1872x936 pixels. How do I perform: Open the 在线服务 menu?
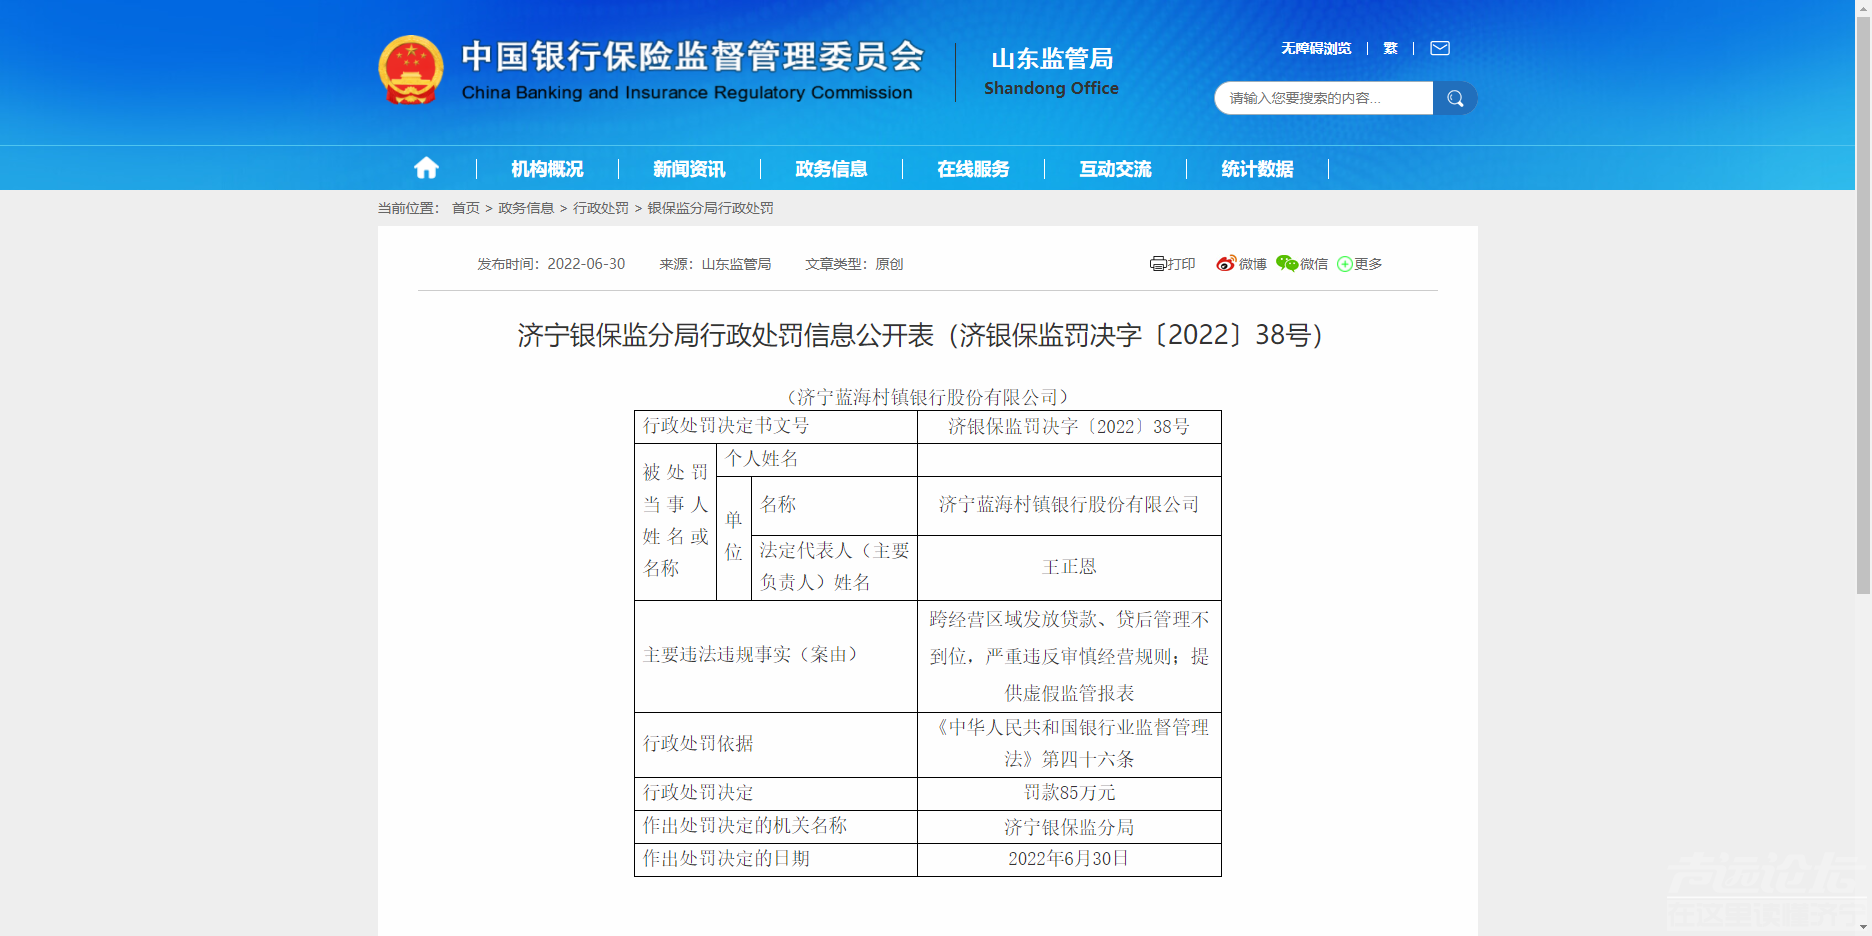973,169
